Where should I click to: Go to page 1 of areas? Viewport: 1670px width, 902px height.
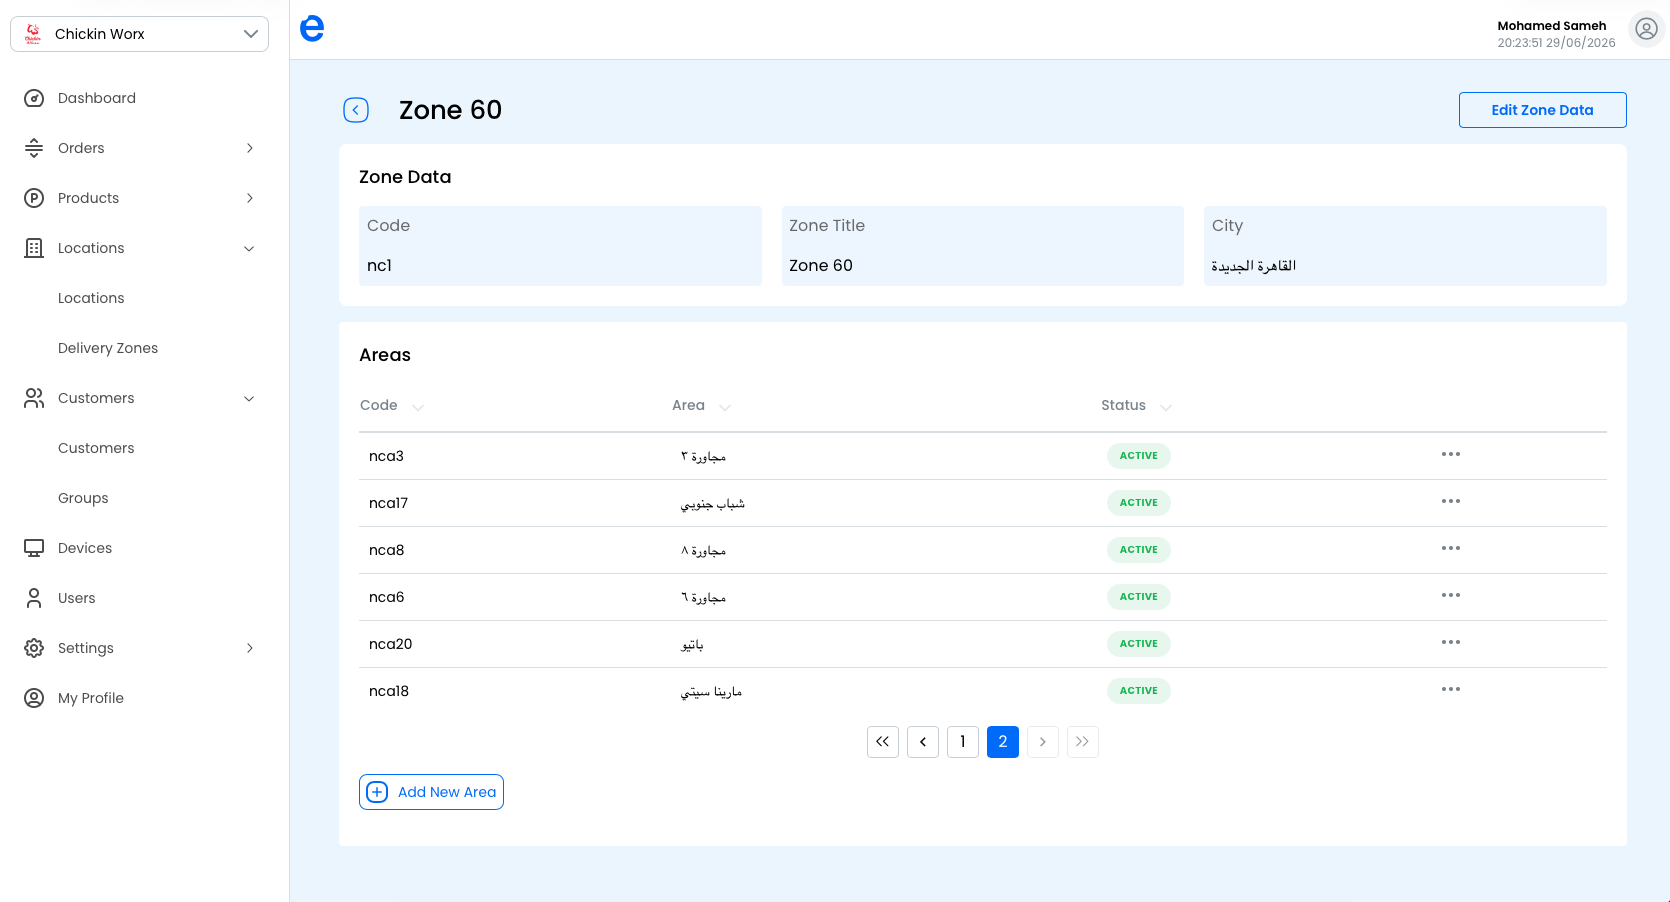(963, 742)
